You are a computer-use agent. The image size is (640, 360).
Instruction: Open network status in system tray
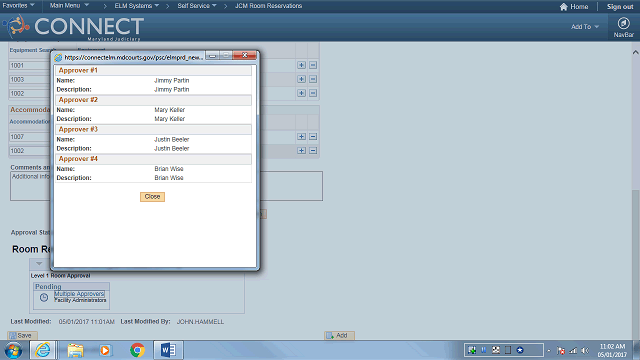pos(573,350)
